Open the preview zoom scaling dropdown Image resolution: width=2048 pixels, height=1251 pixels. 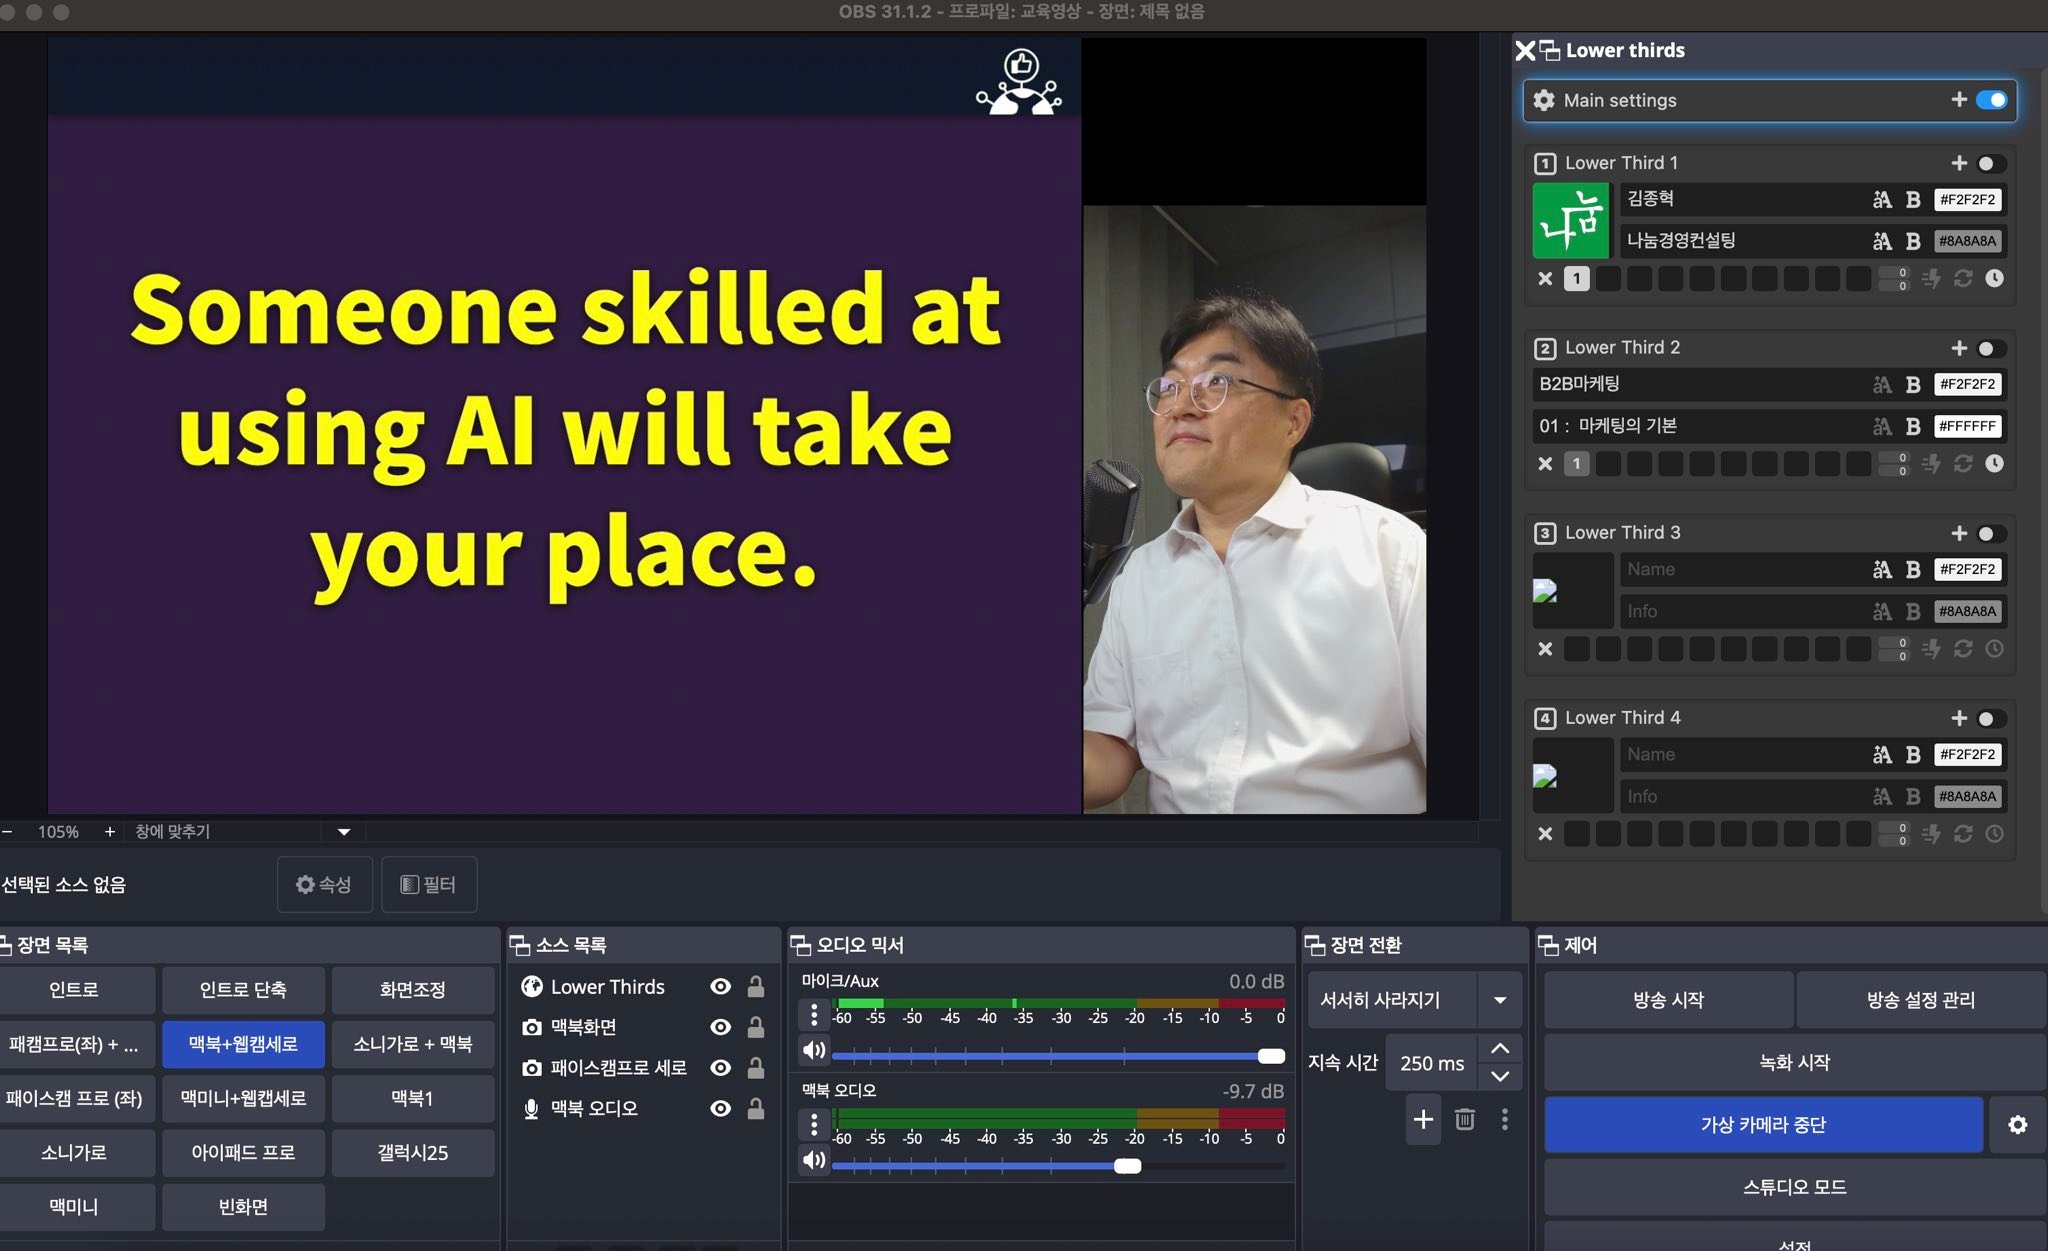(343, 832)
